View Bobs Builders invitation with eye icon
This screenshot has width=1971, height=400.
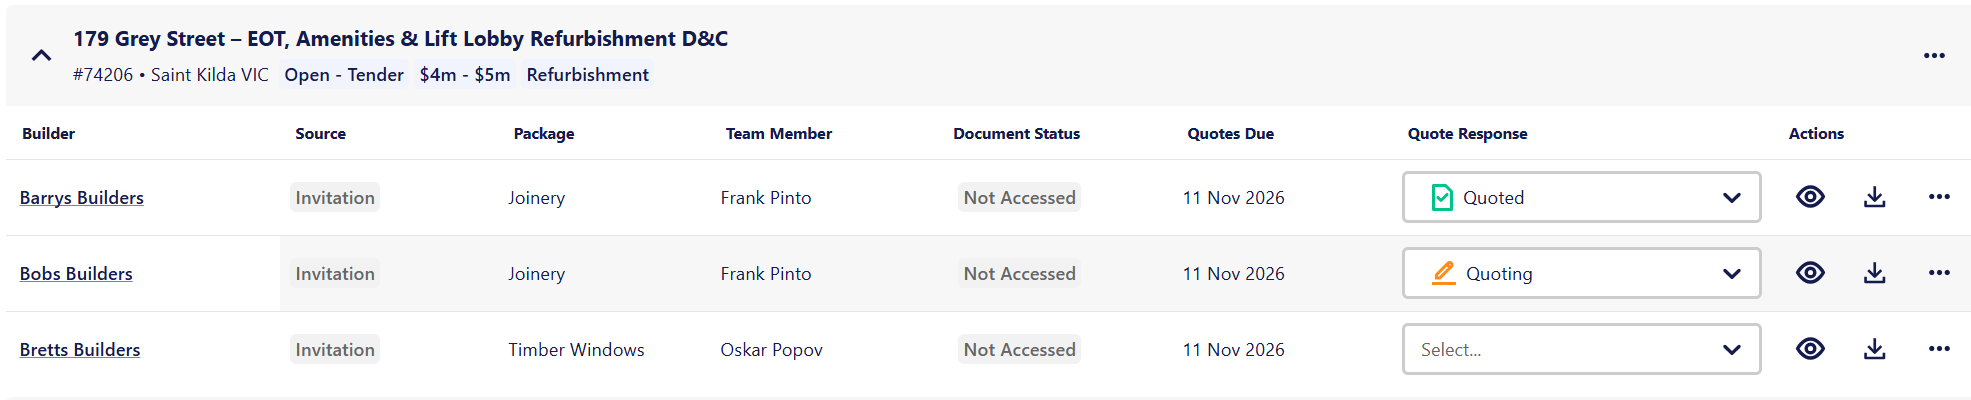[x=1810, y=273]
